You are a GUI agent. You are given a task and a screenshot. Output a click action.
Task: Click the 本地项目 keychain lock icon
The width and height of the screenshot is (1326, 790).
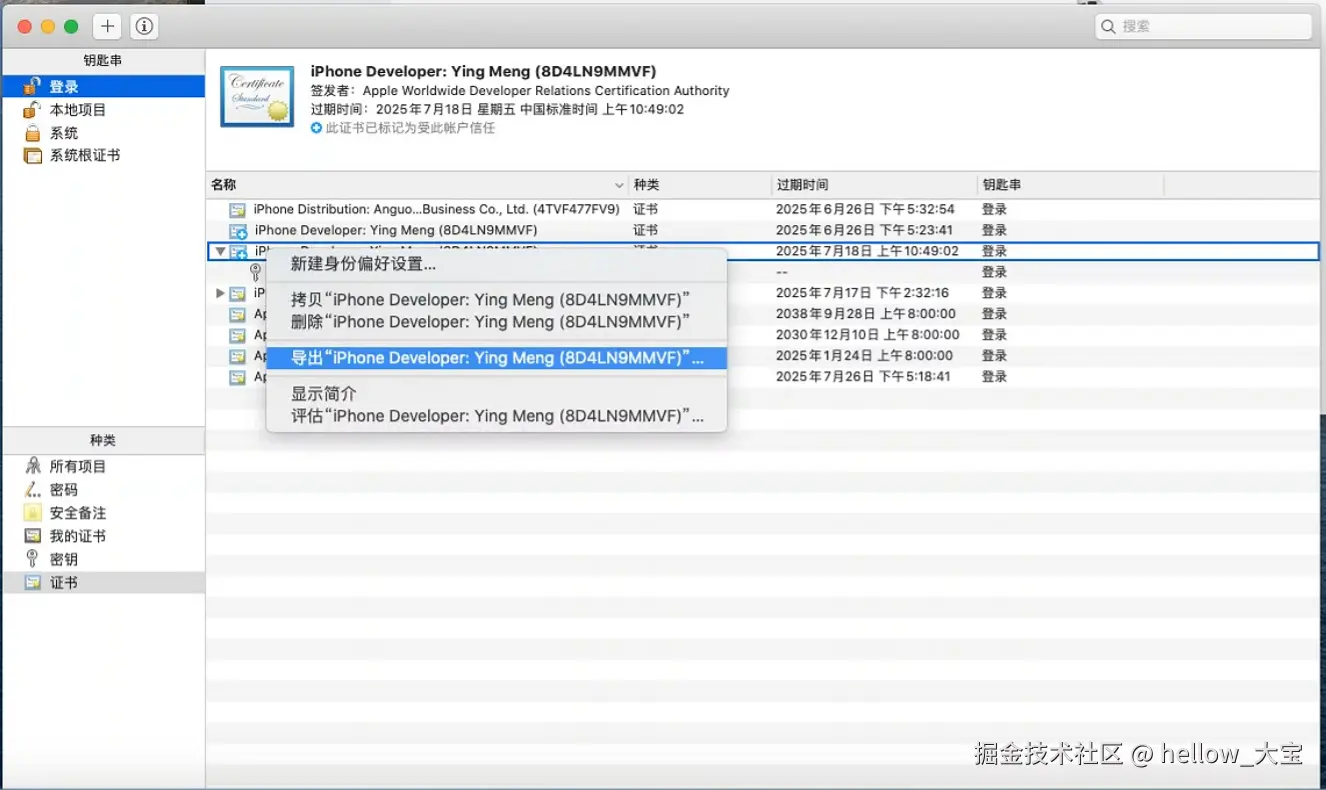click(32, 110)
